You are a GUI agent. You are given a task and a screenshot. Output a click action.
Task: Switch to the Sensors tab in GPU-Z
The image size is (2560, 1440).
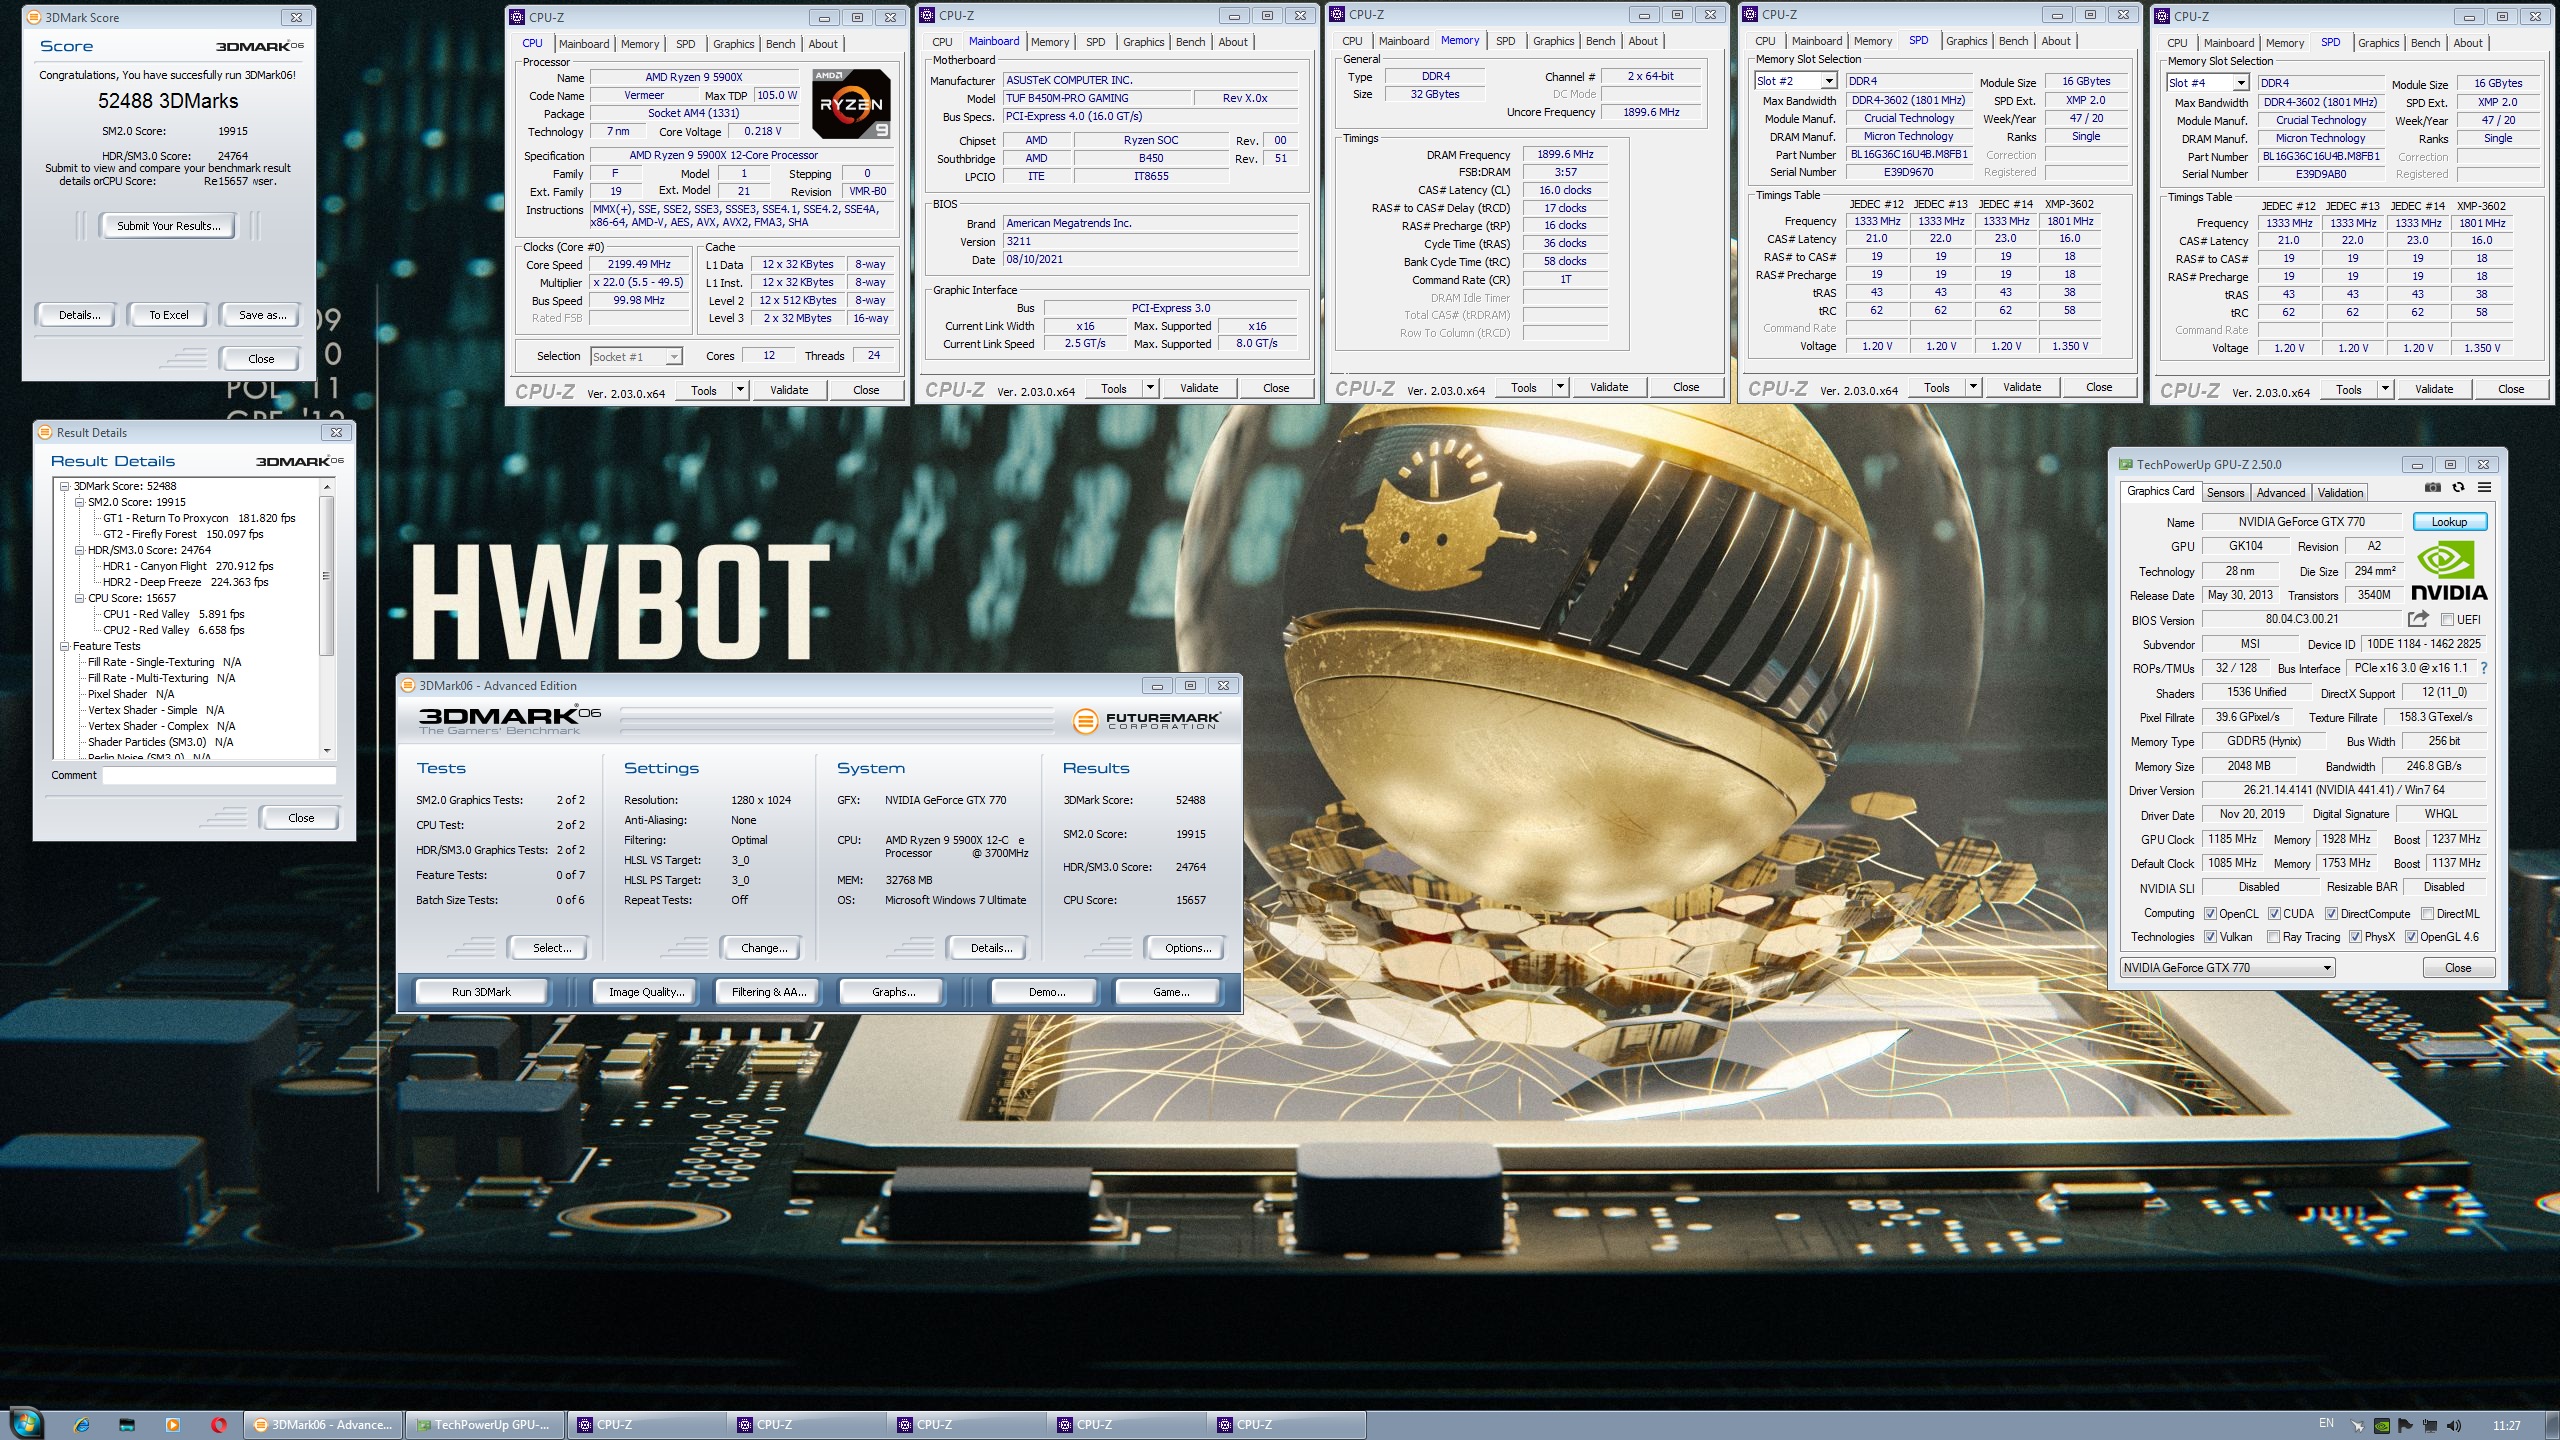[2225, 493]
